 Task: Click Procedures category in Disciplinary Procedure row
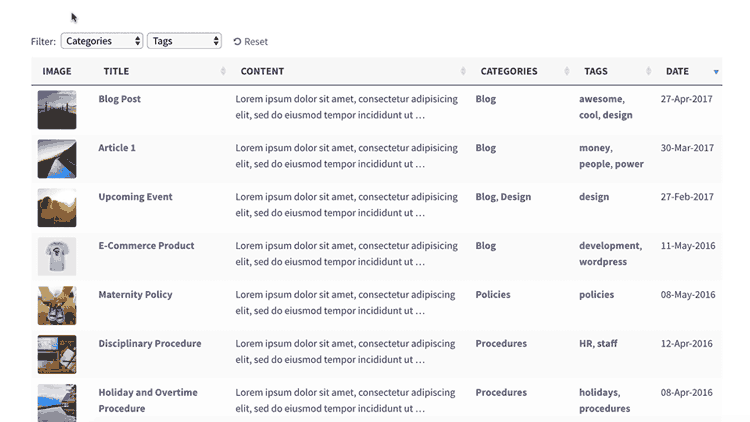501,344
